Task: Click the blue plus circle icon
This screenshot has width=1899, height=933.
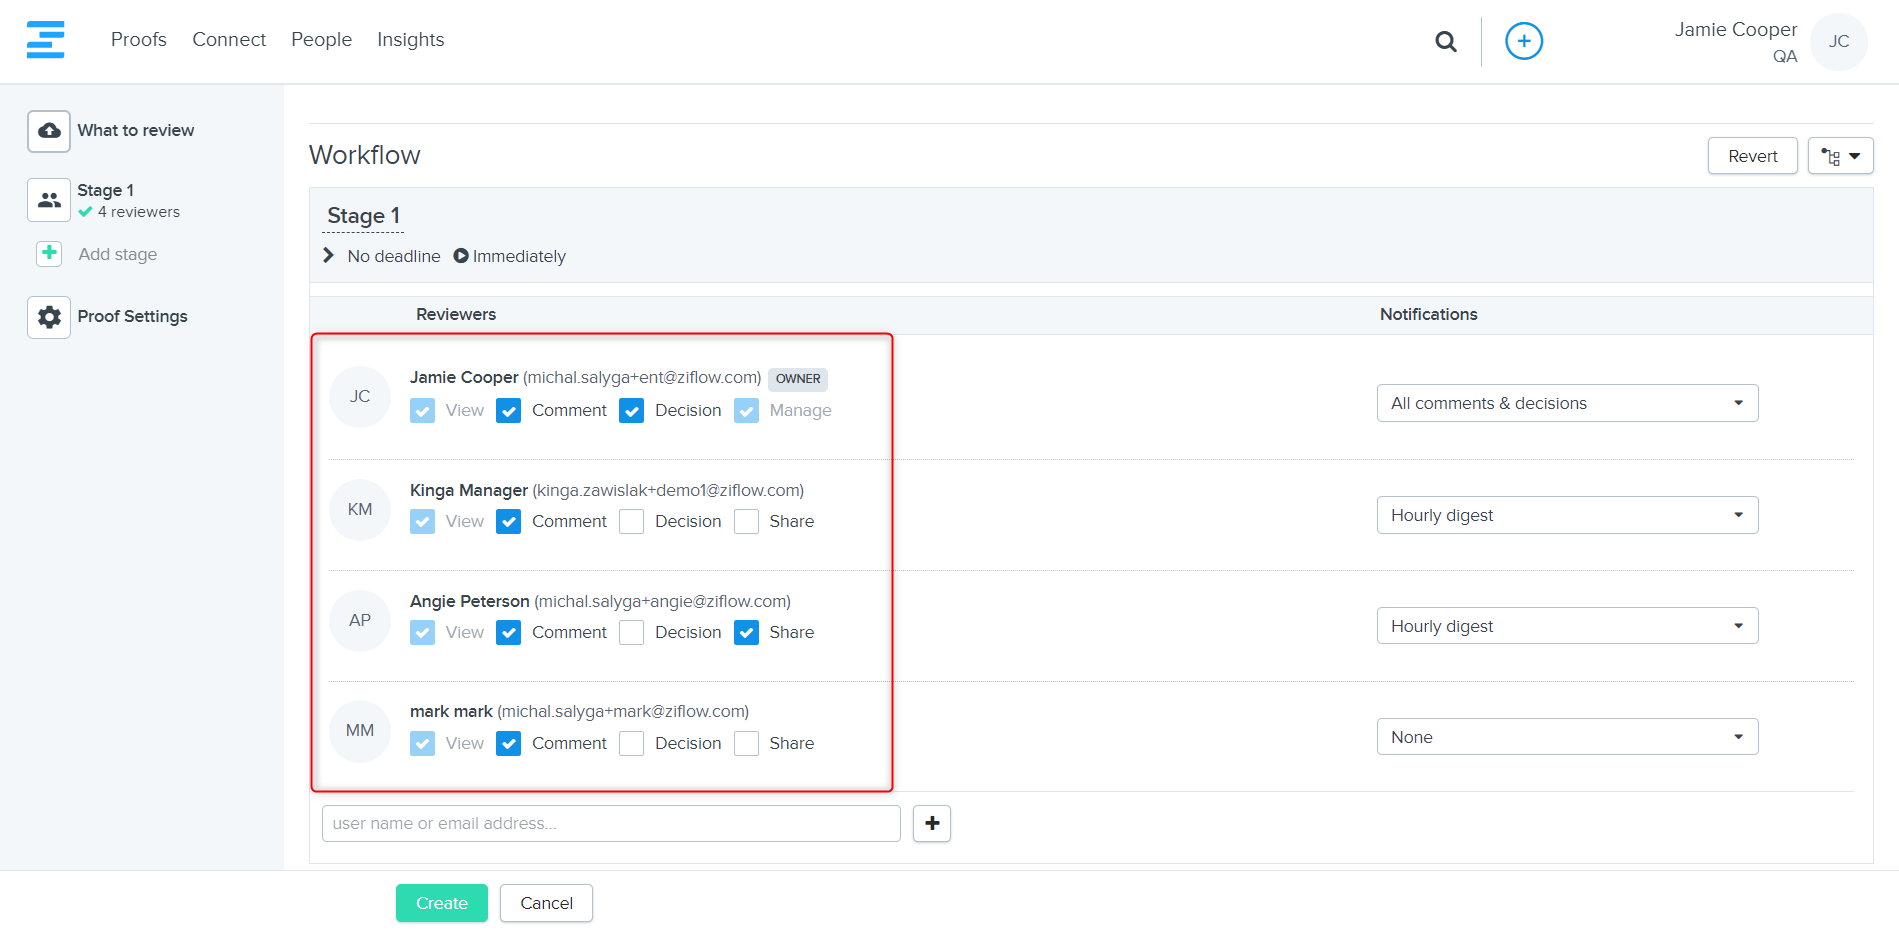Action: tap(1523, 41)
